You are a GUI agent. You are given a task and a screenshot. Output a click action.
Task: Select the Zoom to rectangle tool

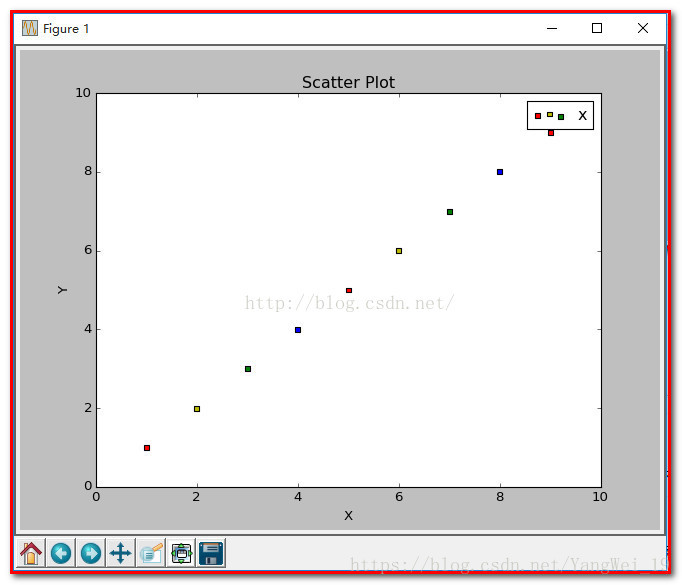[x=151, y=553]
